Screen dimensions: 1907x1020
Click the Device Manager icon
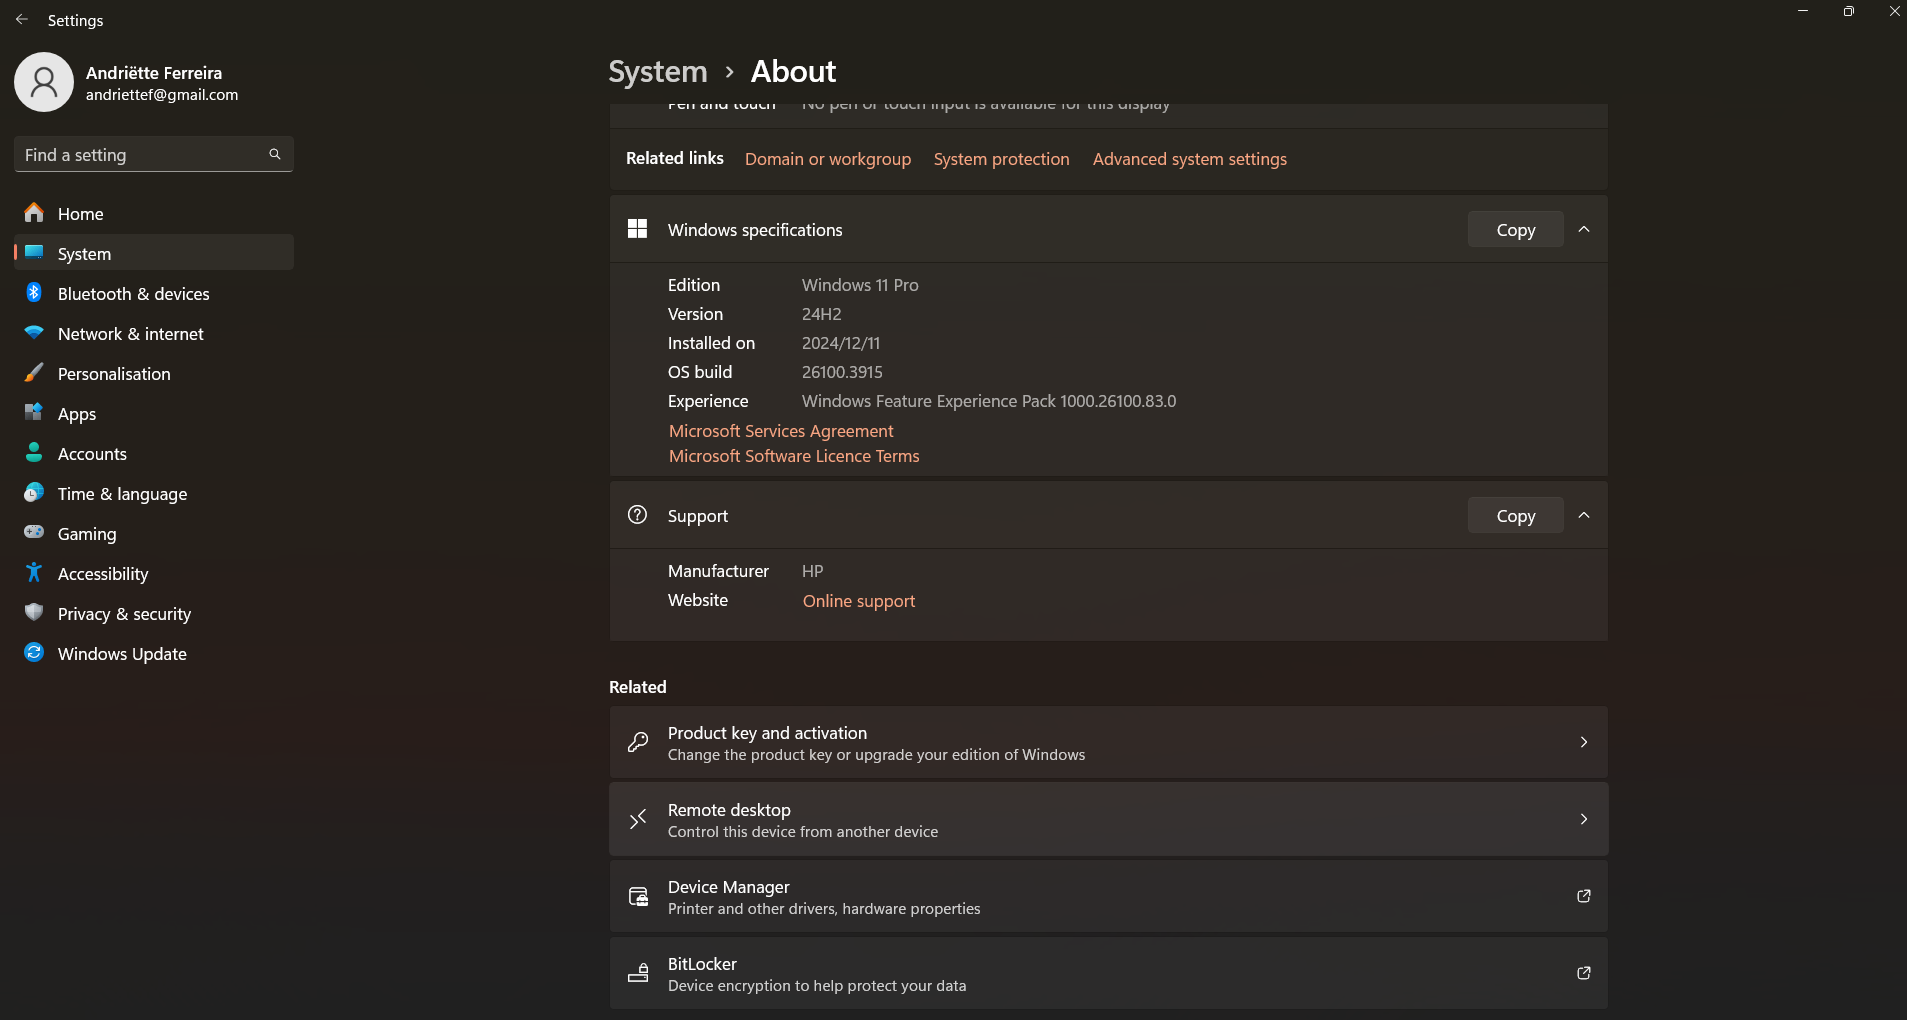[637, 896]
